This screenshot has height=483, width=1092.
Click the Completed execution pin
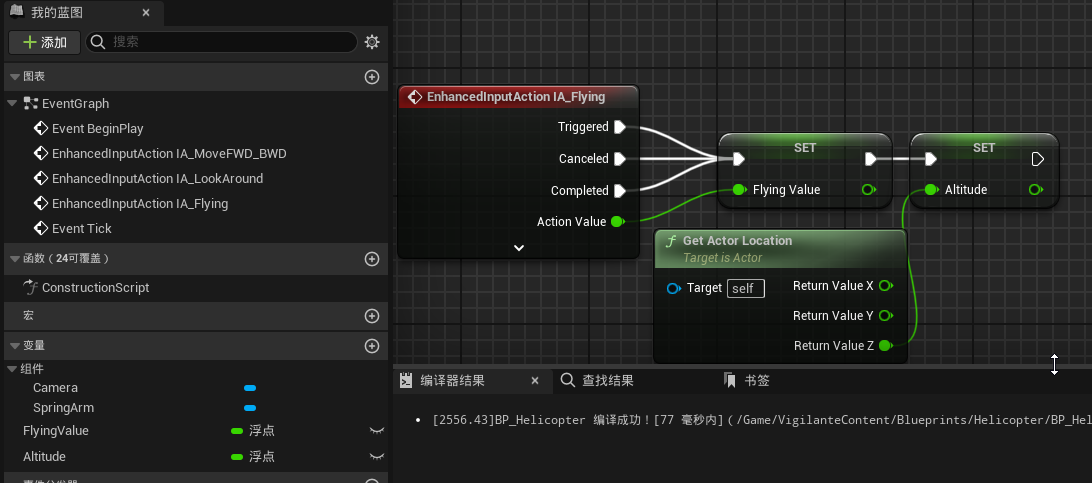(619, 191)
